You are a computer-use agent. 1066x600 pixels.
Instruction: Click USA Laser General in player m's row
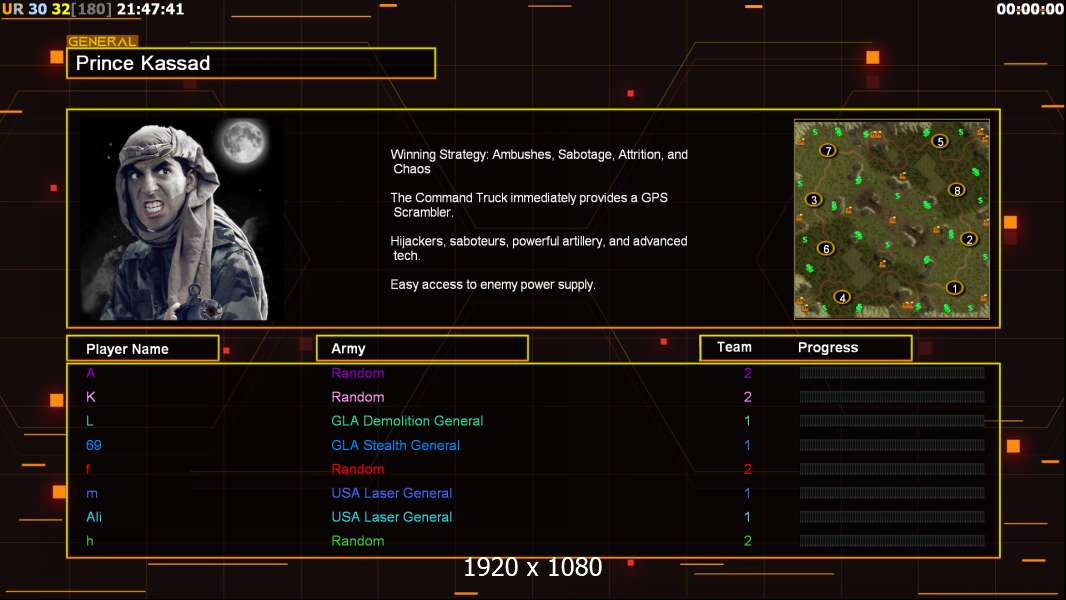392,493
